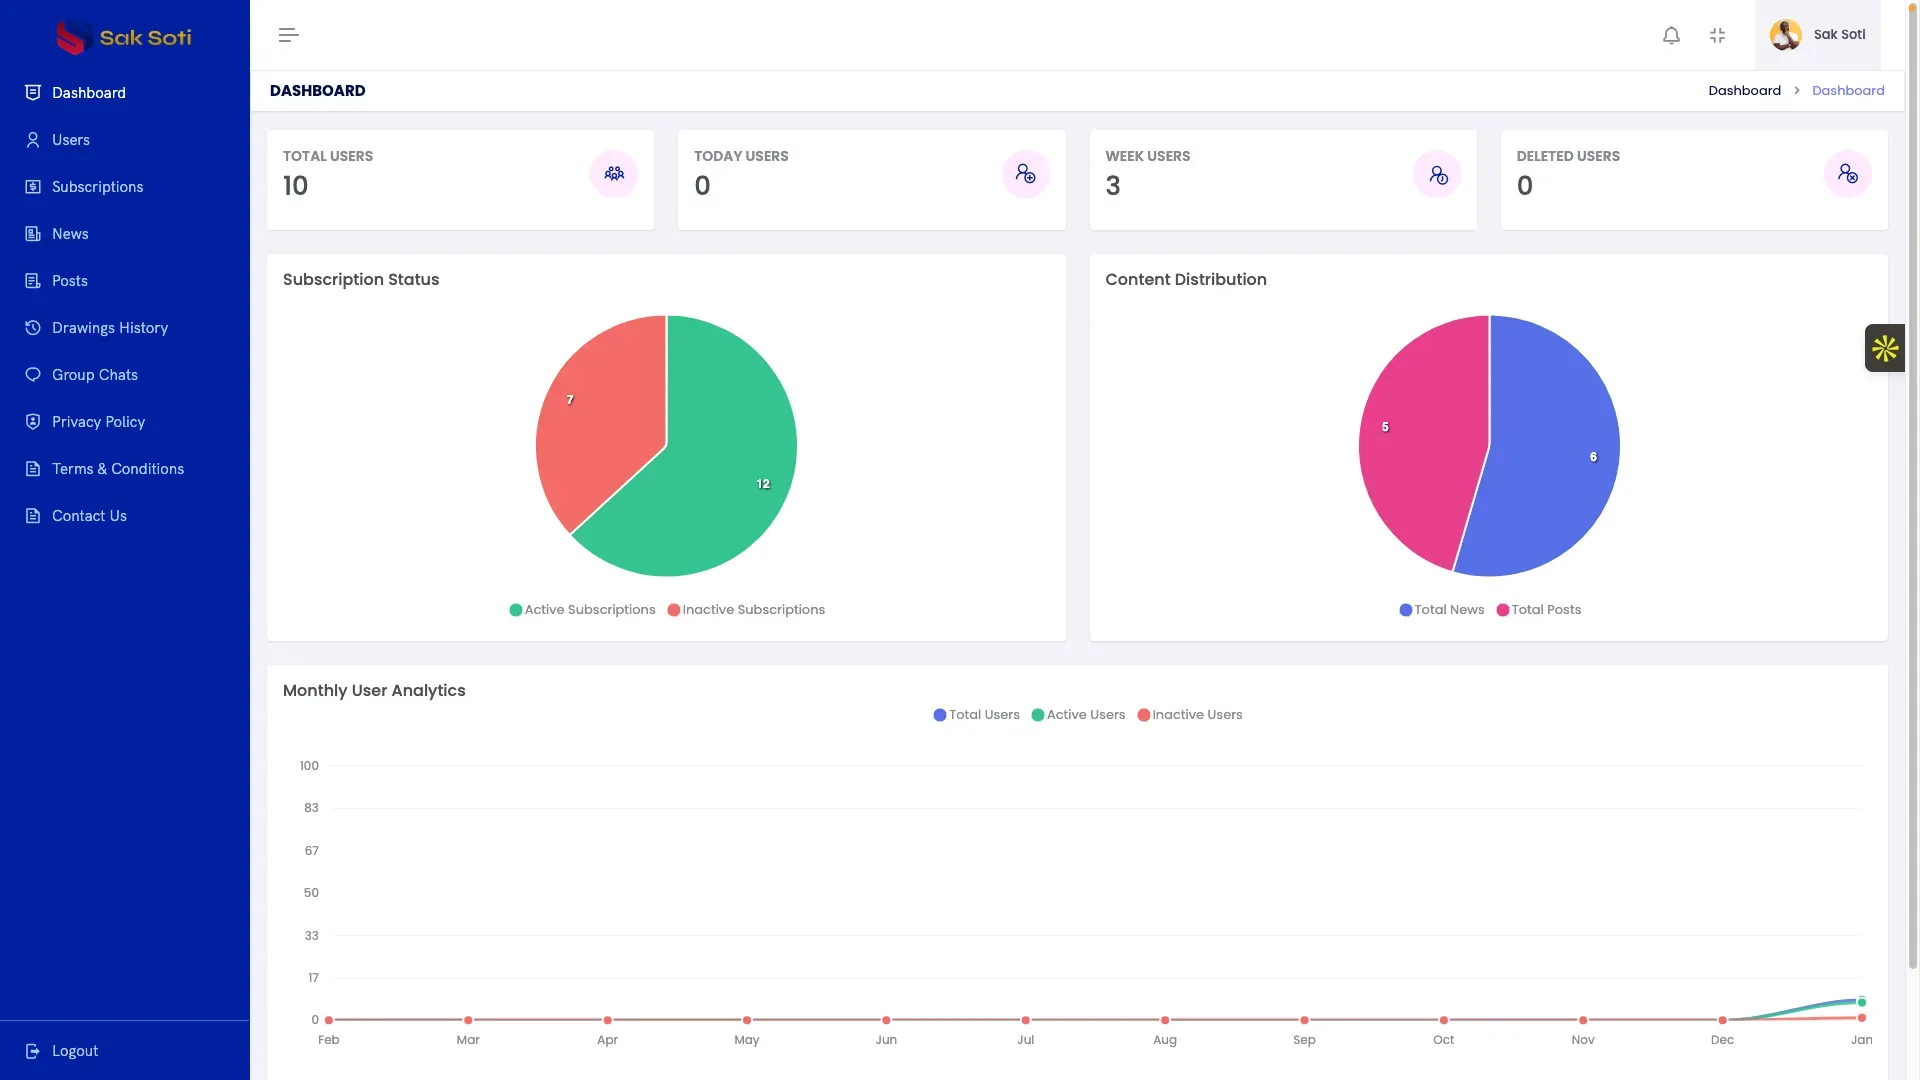This screenshot has height=1080, width=1920.
Task: Click the Jan Active Users data point
Action: click(1861, 1002)
